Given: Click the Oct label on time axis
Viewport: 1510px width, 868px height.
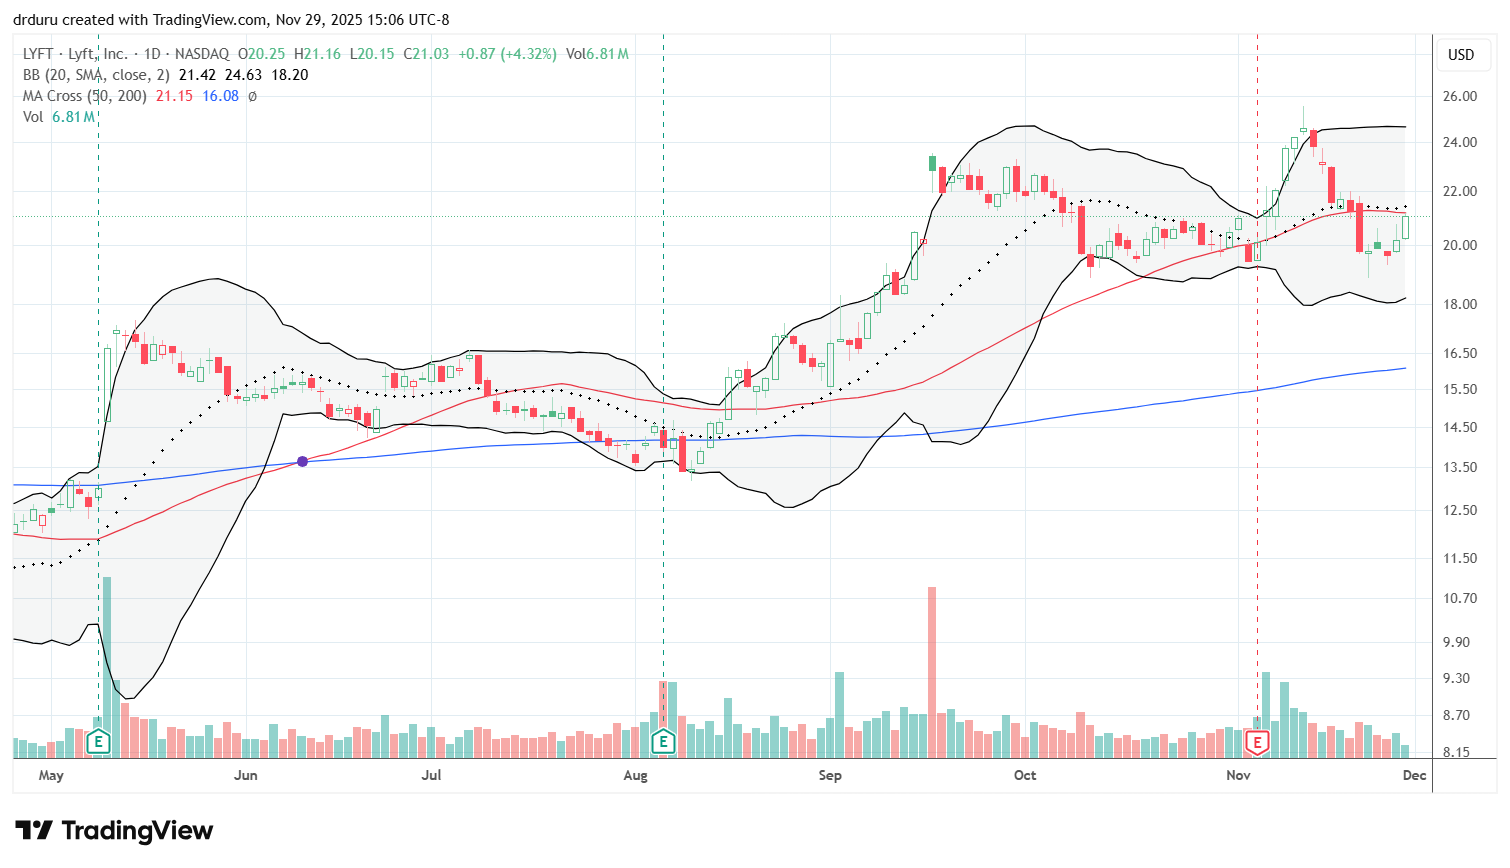Looking at the screenshot, I should (x=1024, y=775).
